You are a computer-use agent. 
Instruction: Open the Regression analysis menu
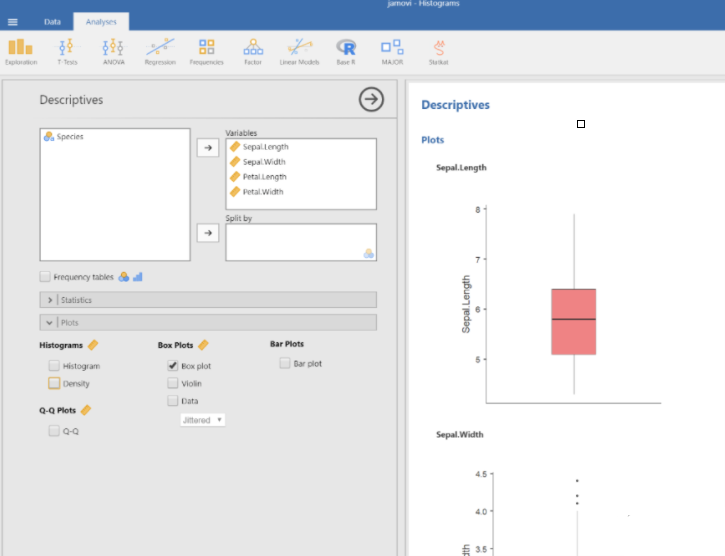pyautogui.click(x=160, y=50)
